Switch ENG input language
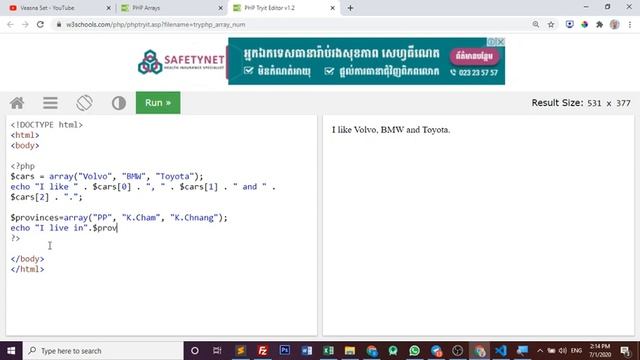The height and width of the screenshot is (360, 640). point(576,351)
